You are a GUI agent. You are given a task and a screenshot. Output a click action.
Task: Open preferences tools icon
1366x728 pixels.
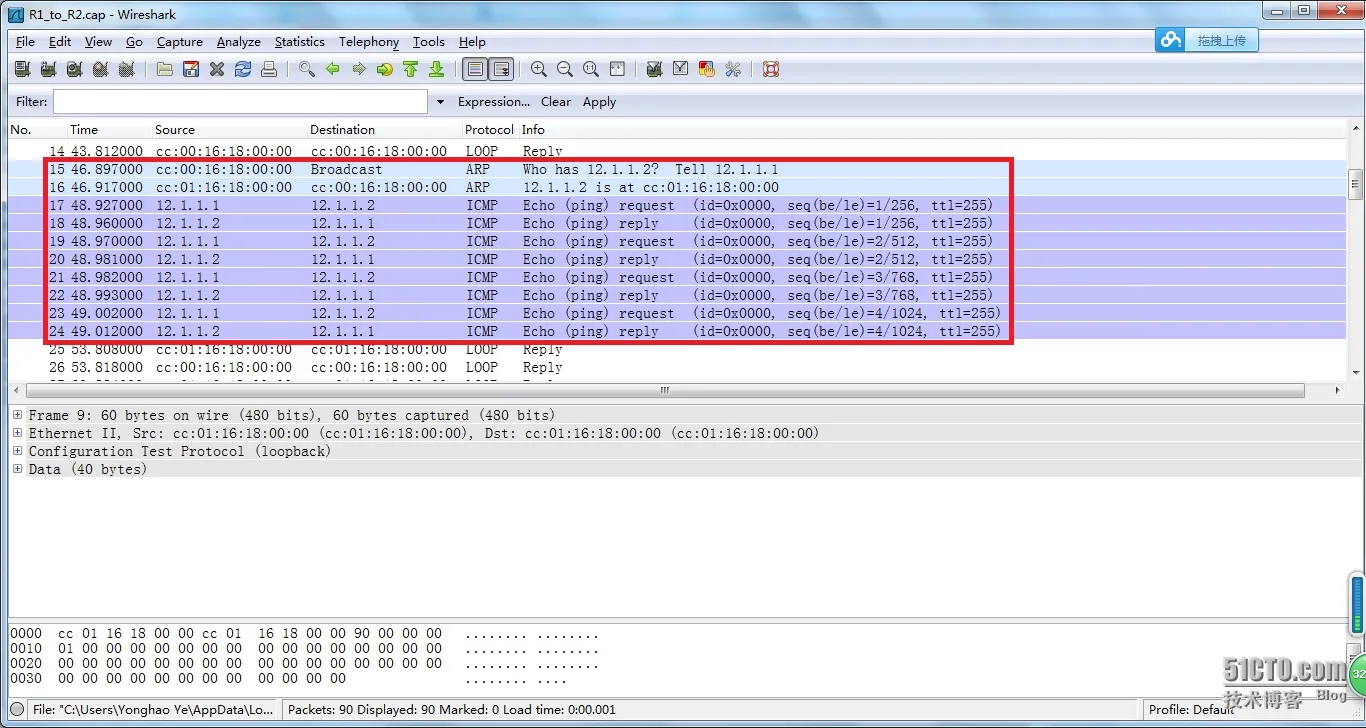coord(733,69)
